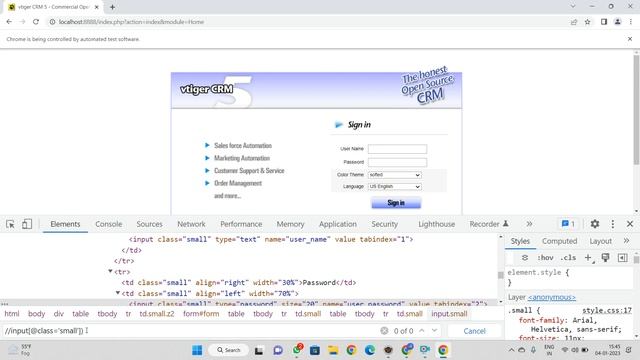Select html in the breadcrumb trail
This screenshot has height=360, width=640.
[12, 314]
